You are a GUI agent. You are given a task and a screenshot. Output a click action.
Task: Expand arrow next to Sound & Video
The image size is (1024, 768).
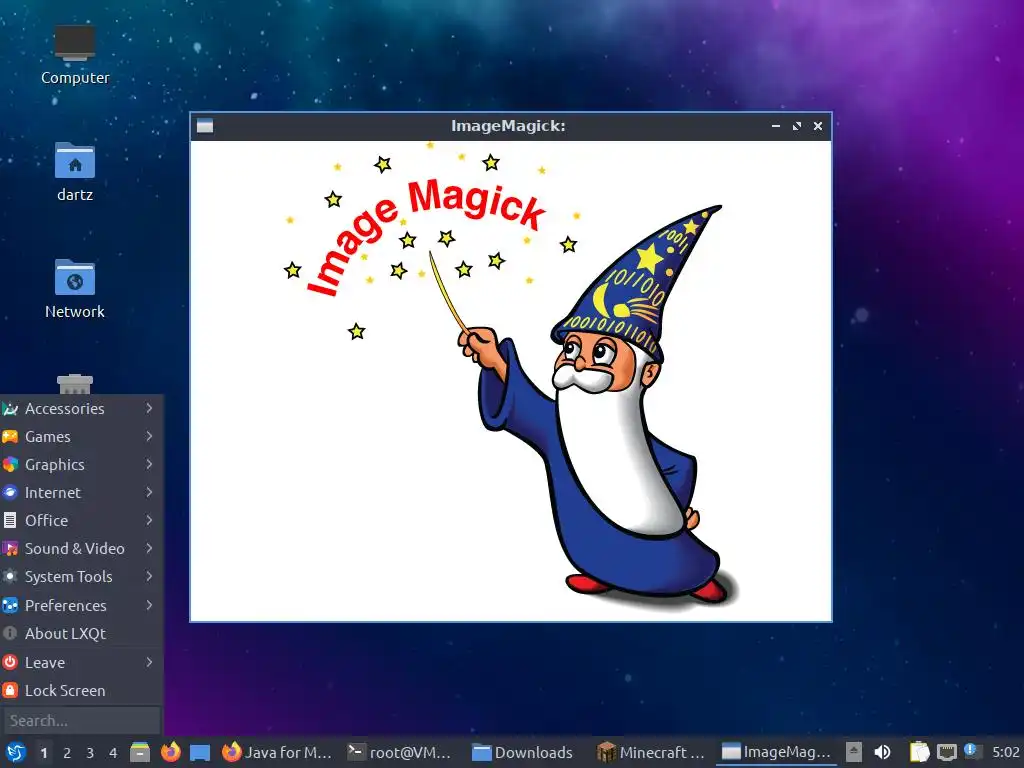pos(150,549)
